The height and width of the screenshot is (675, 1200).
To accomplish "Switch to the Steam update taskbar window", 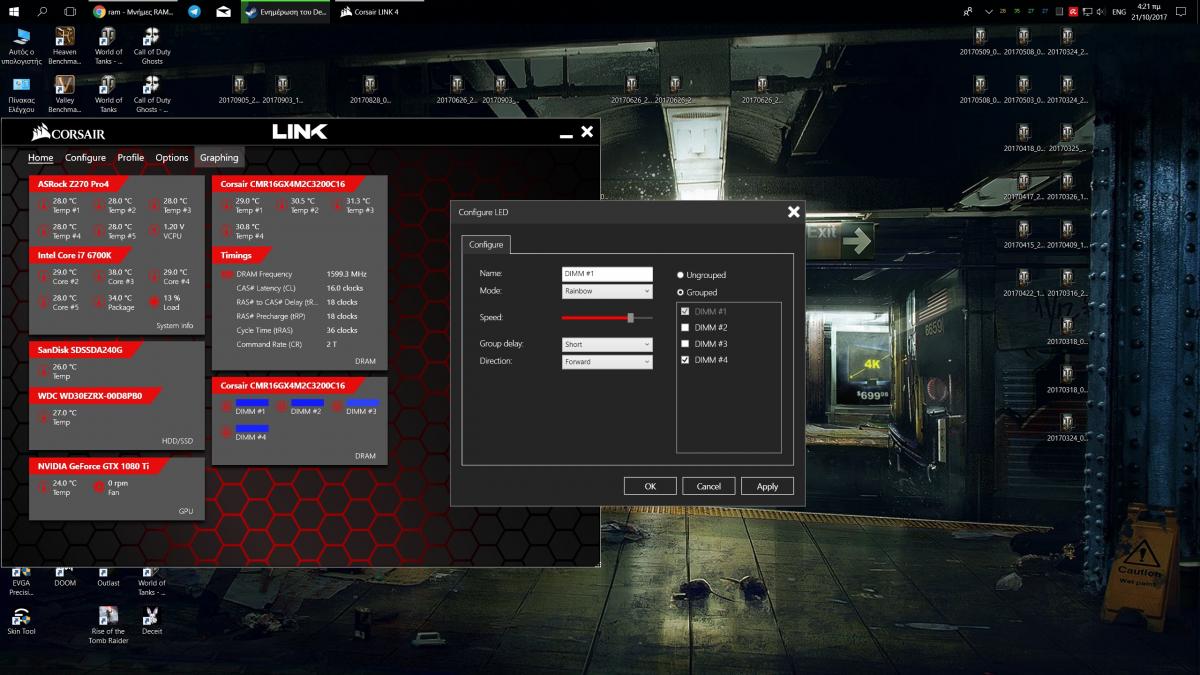I will click(x=287, y=12).
